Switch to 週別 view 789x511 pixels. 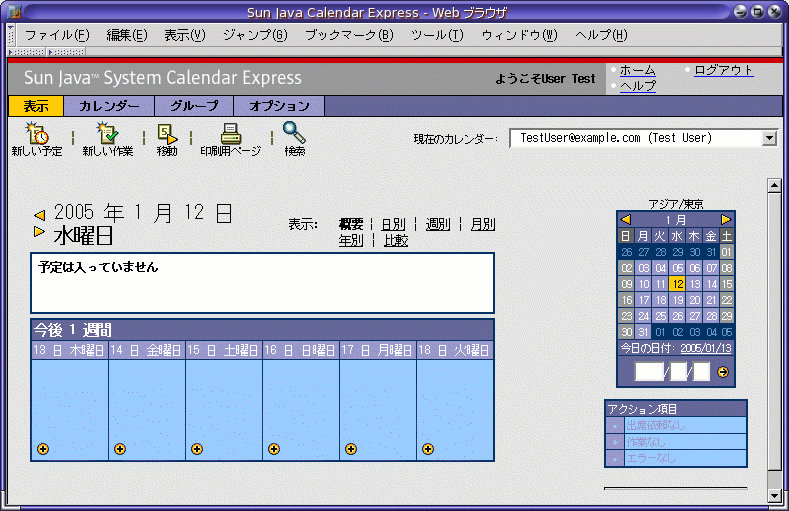438,224
